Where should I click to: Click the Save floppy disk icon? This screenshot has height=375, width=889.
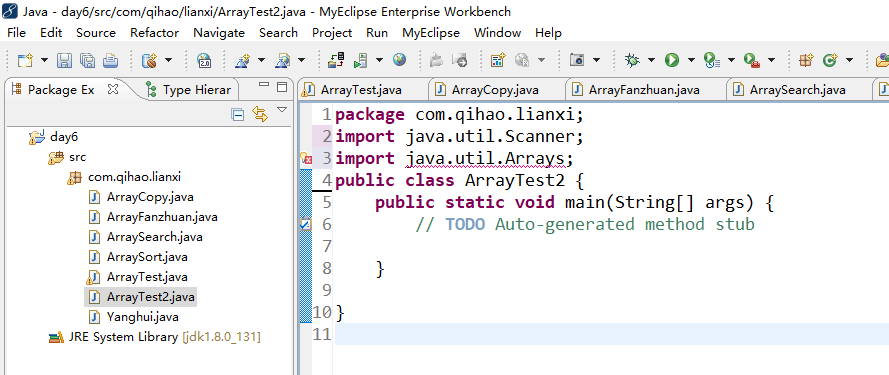pyautogui.click(x=65, y=60)
